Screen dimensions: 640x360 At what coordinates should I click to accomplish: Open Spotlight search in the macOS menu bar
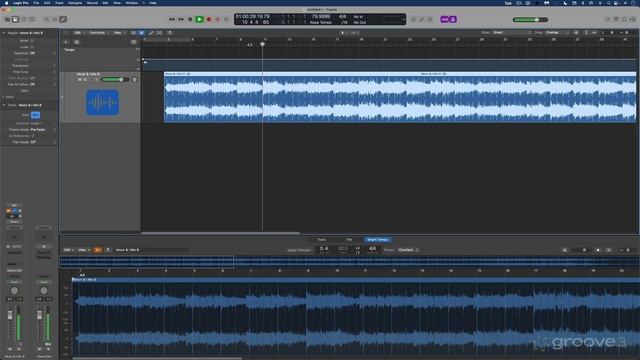pos(608,3)
